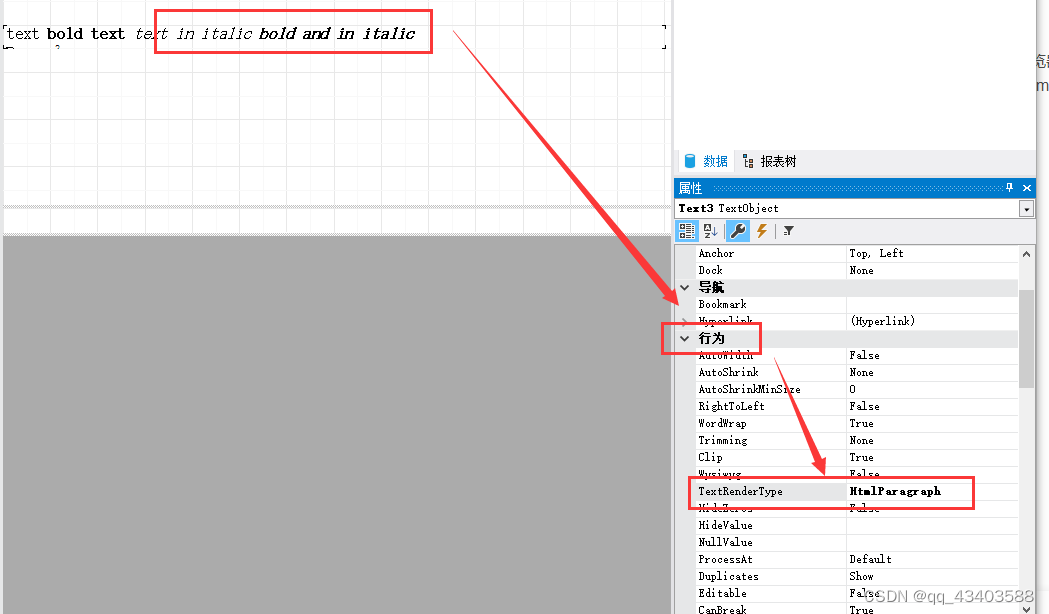Click the property filter icon
This screenshot has height=614, width=1049.
788,231
